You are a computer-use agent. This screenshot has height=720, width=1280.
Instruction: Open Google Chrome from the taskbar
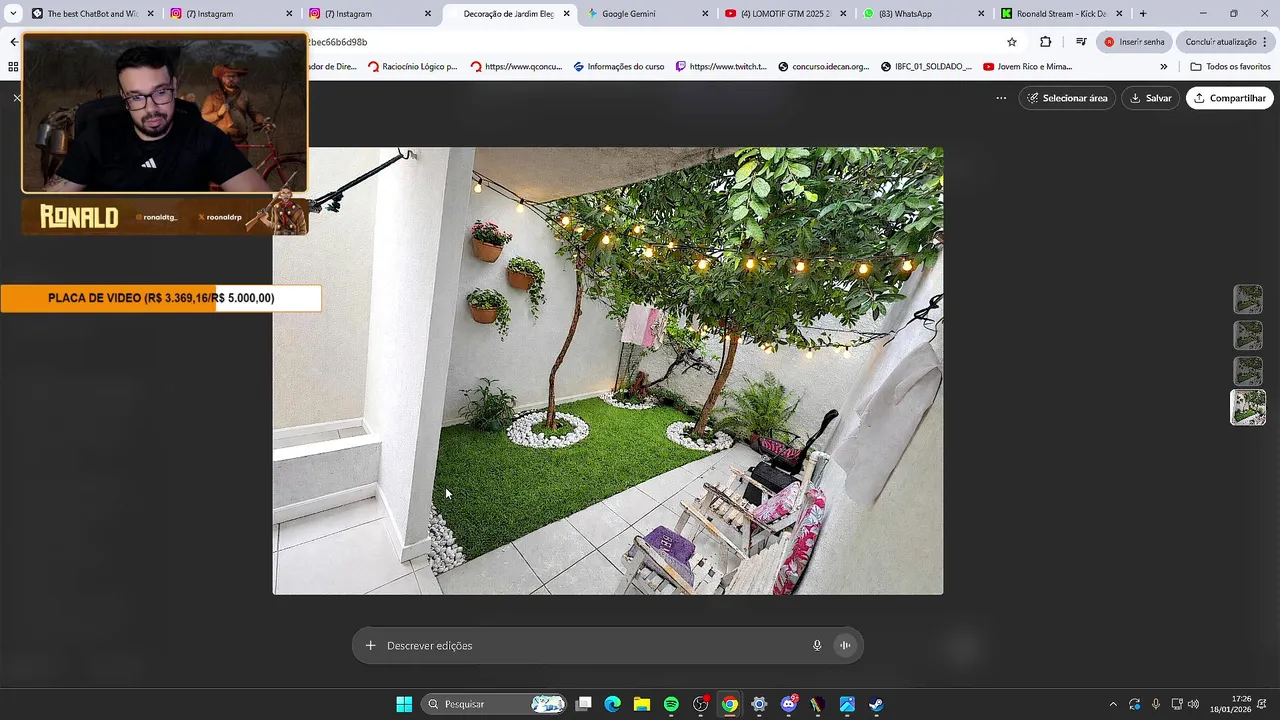click(730, 704)
